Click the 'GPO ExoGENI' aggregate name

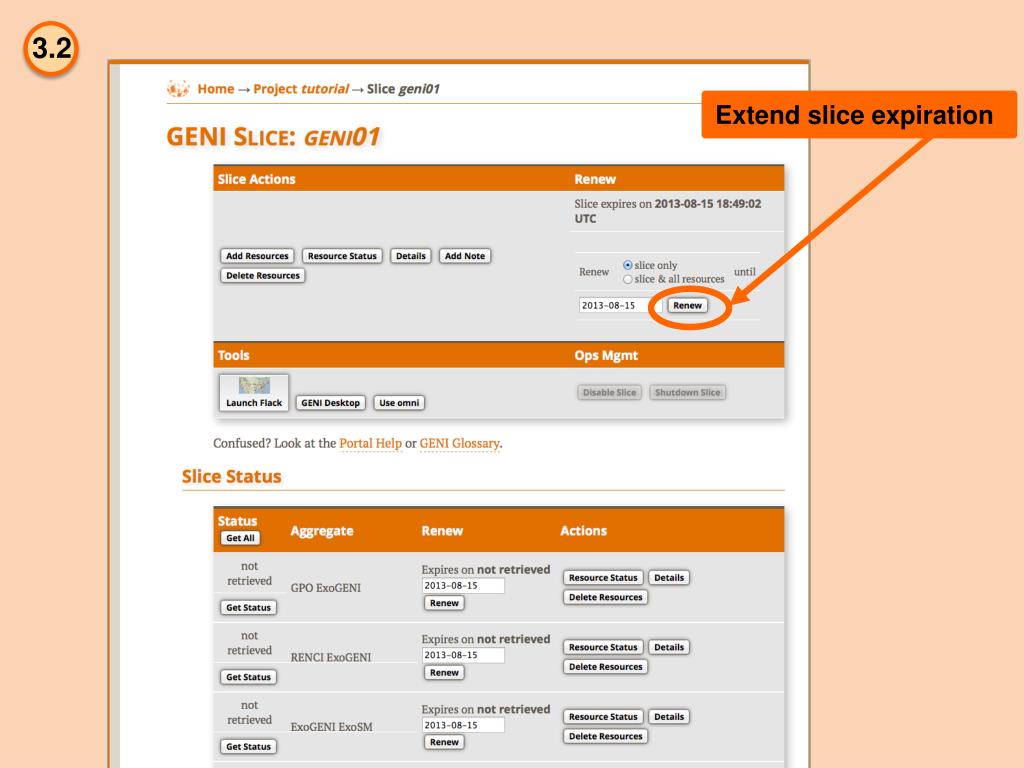[x=325, y=588]
